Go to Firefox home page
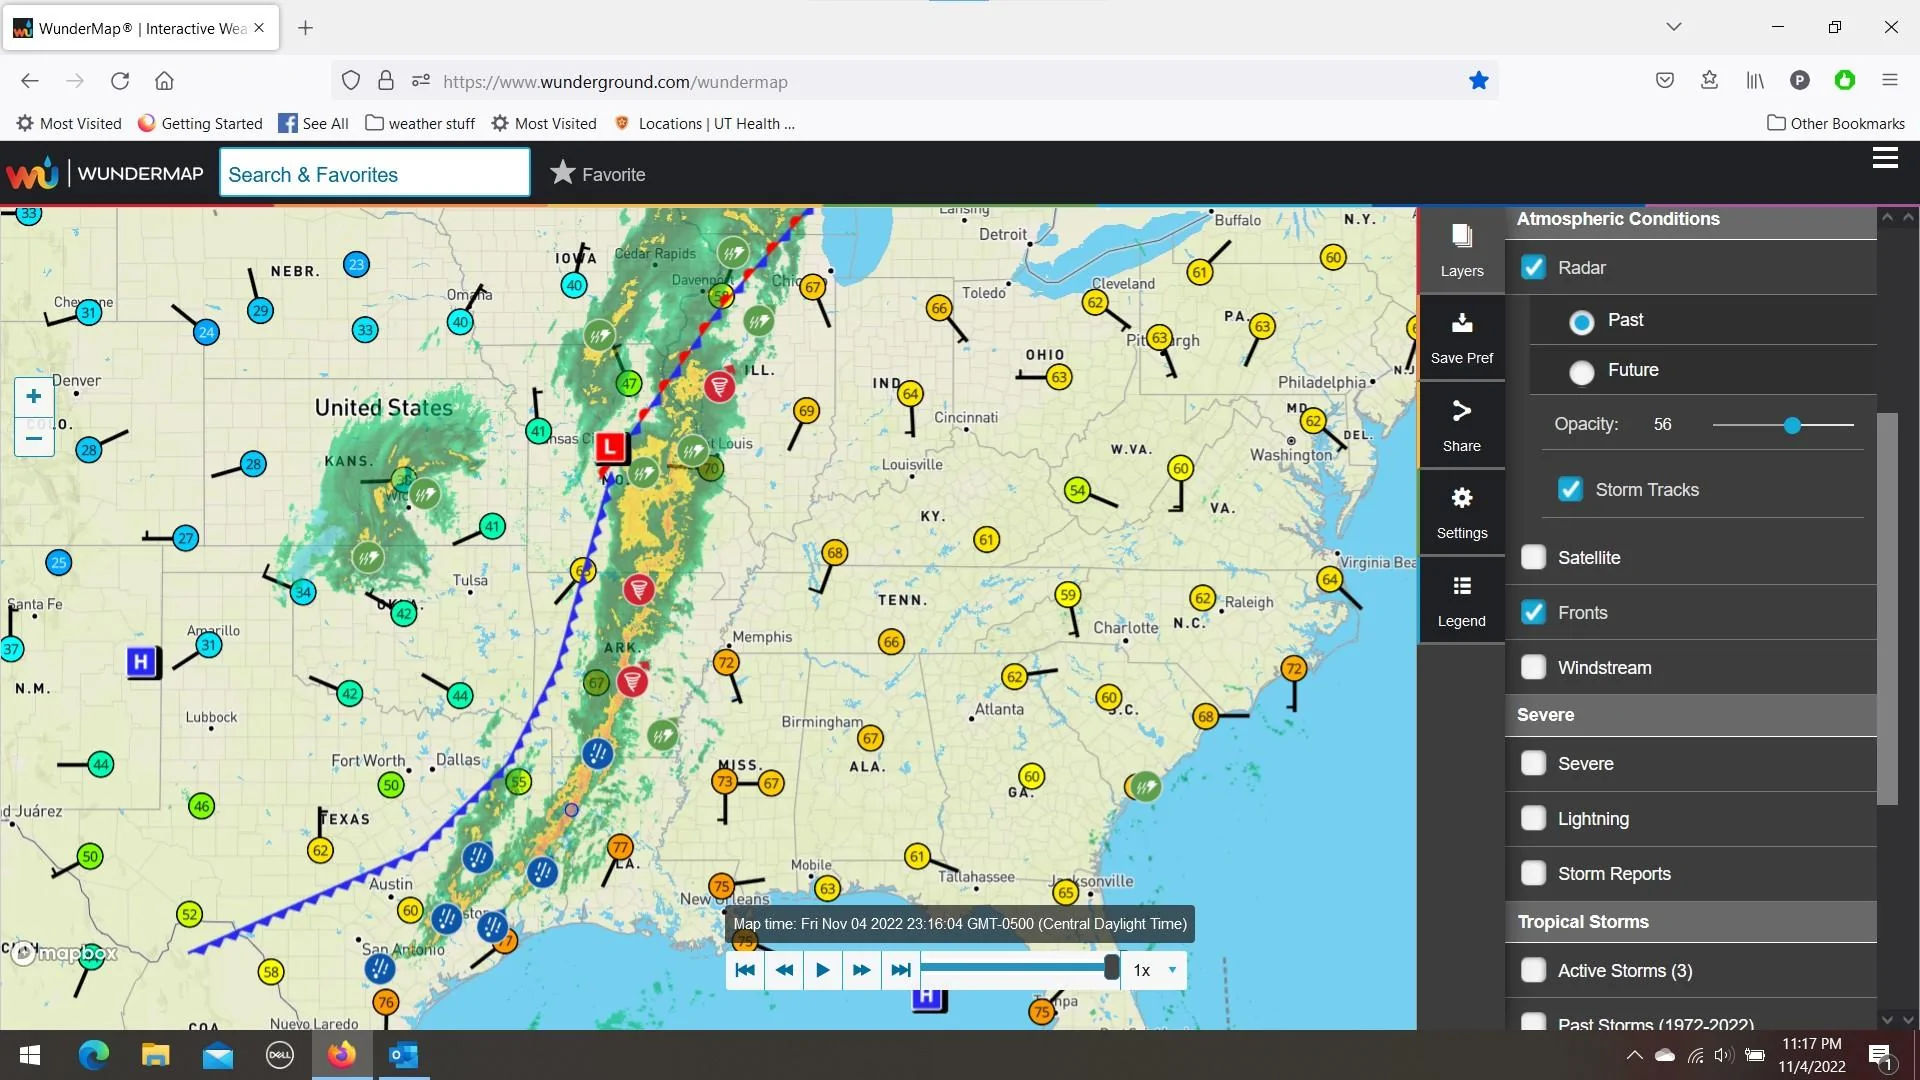This screenshot has height=1080, width=1920. tap(165, 81)
